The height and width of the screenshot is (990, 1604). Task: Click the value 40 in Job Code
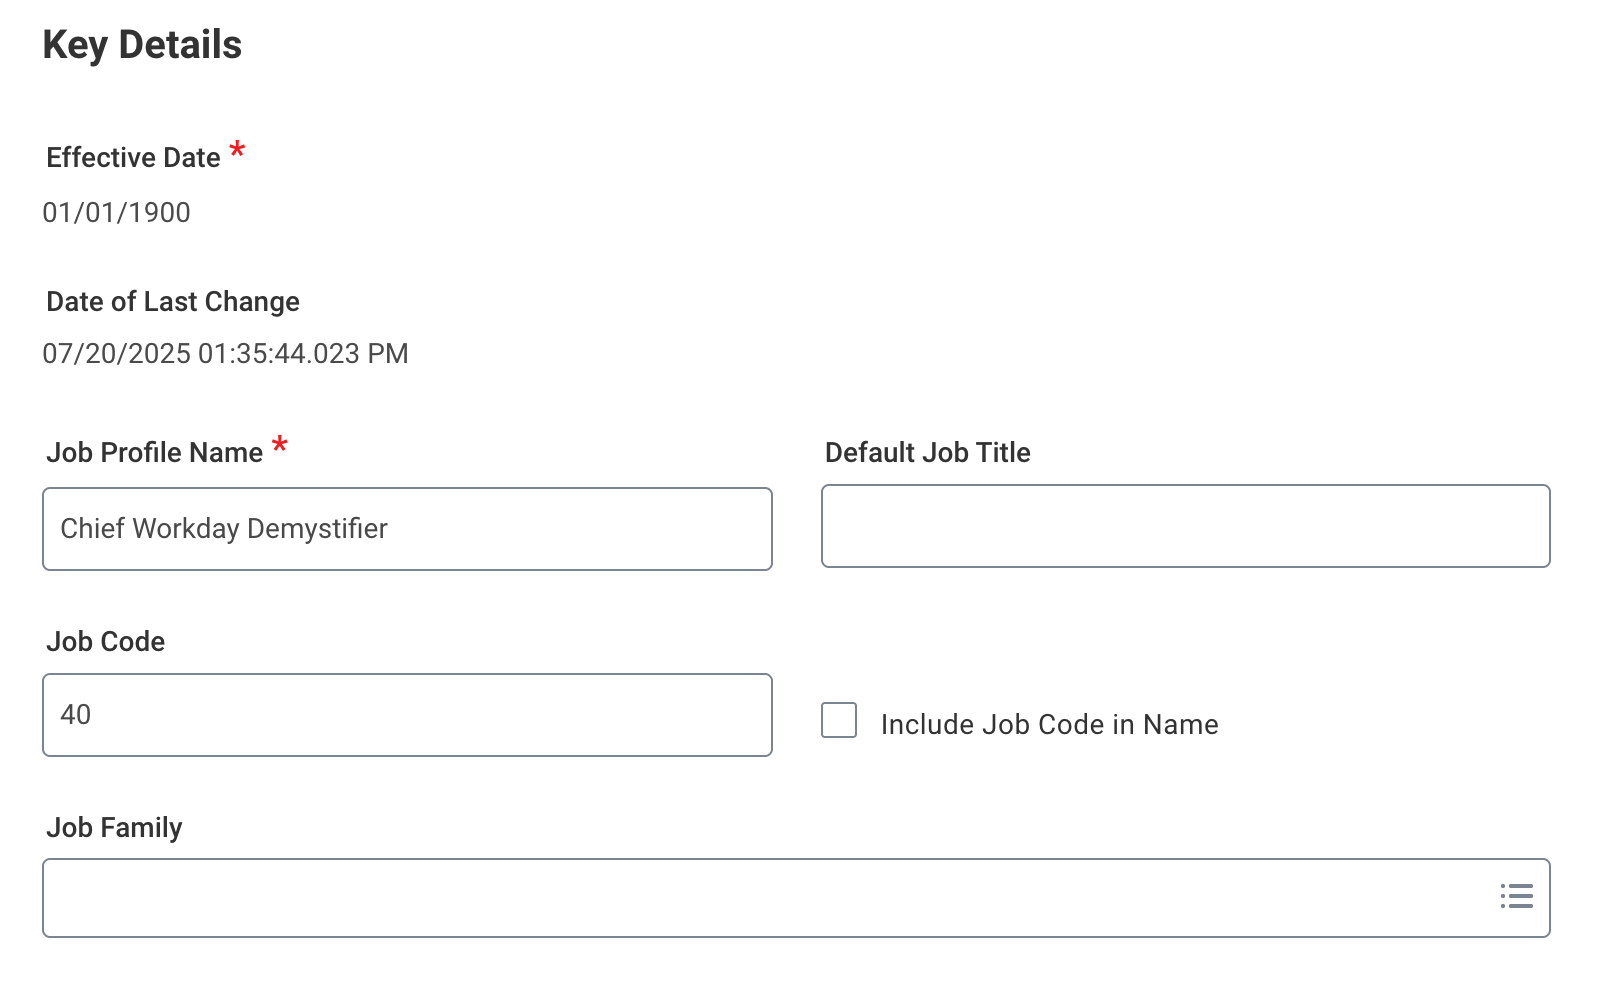[x=76, y=715]
